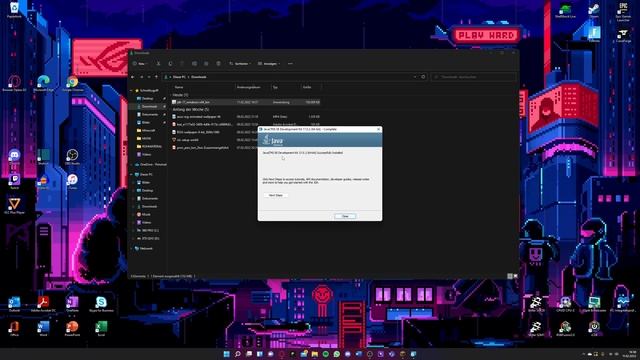
Task: Open Adobe Acrobat DC desktop icon
Action: pos(43,304)
